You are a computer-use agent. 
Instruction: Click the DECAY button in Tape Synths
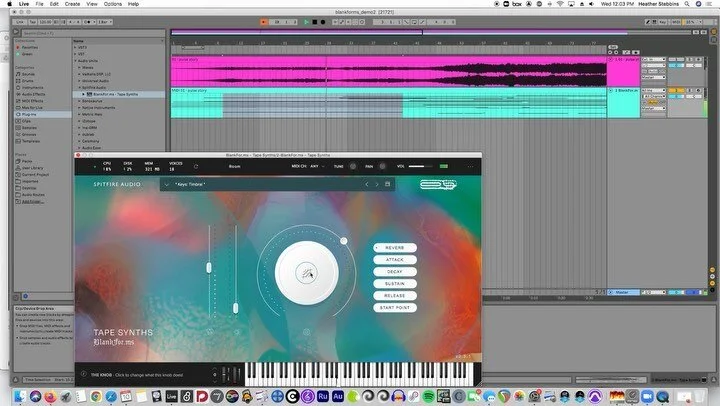coord(395,271)
